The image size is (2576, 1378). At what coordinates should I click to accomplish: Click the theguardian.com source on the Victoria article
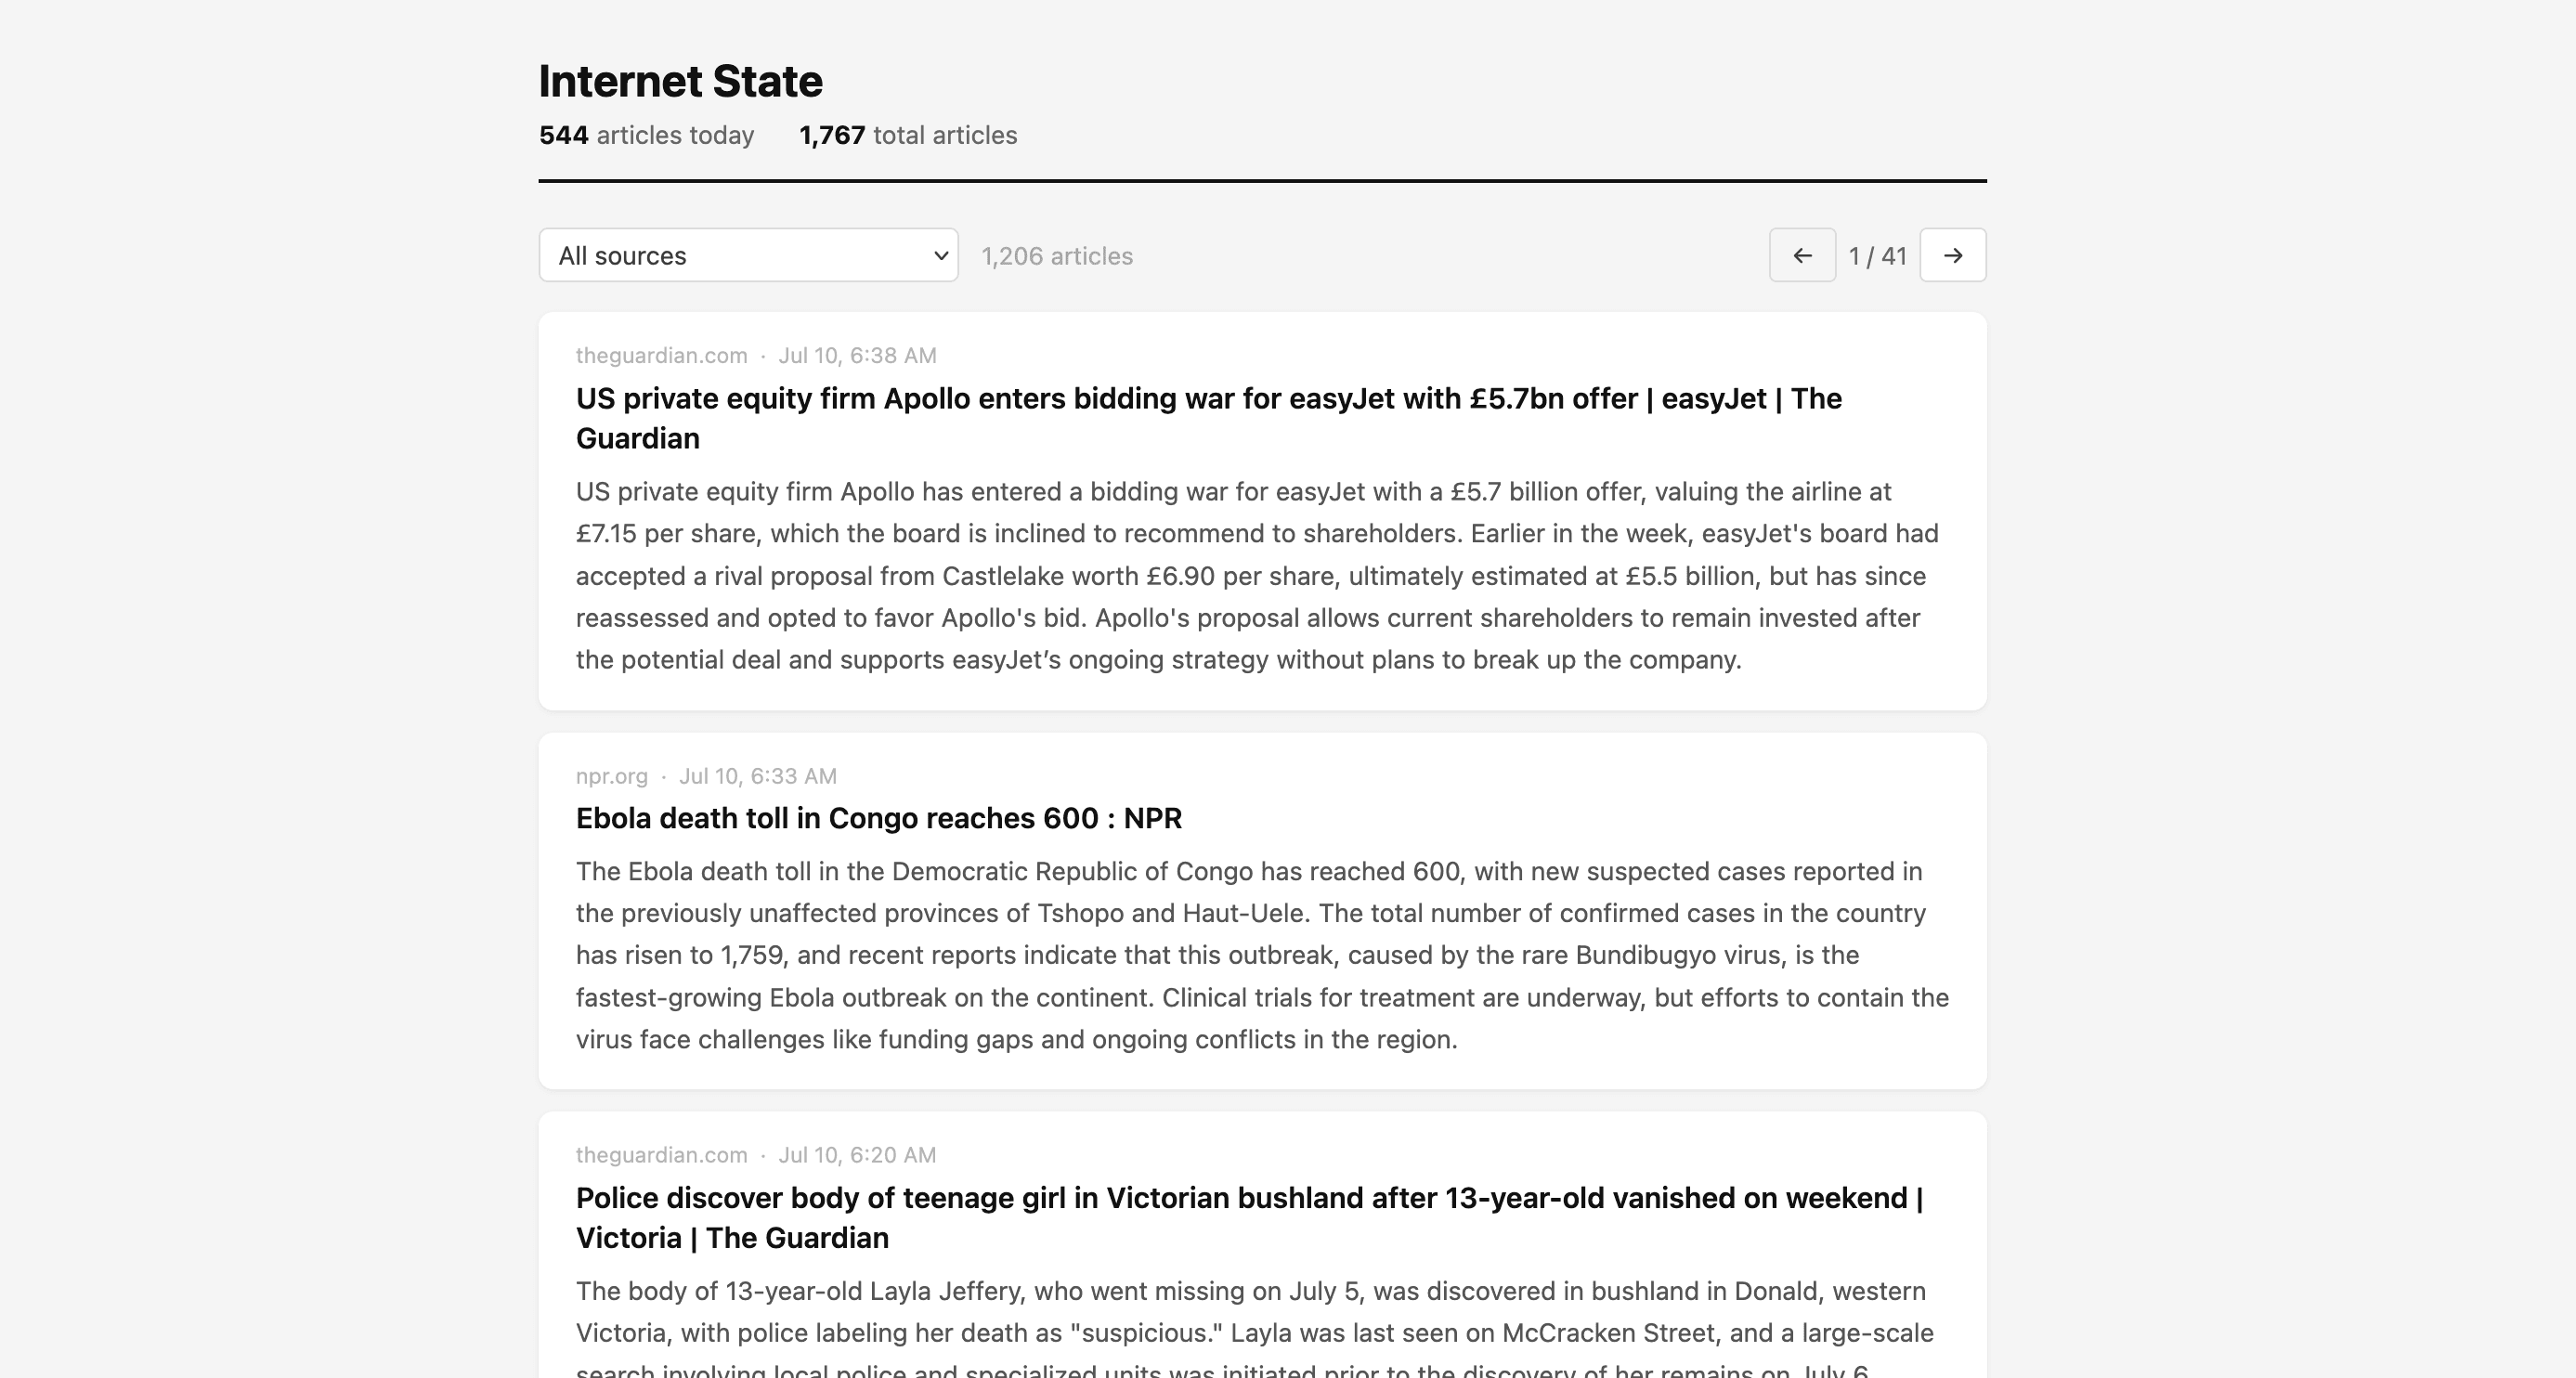[x=661, y=1155]
